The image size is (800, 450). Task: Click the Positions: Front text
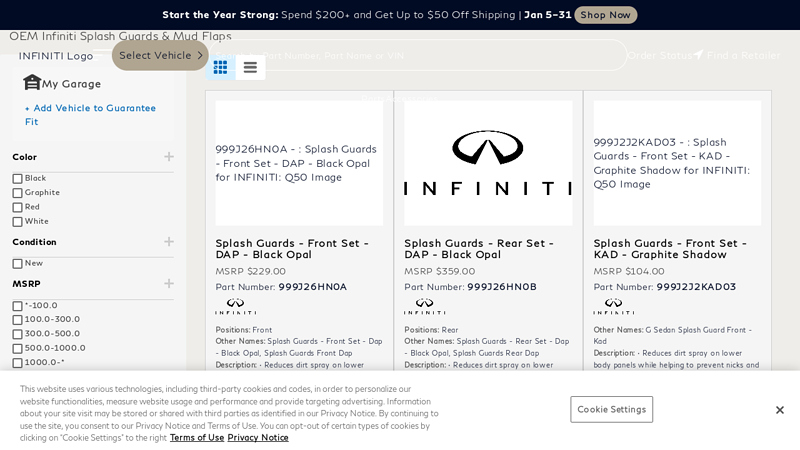243,330
